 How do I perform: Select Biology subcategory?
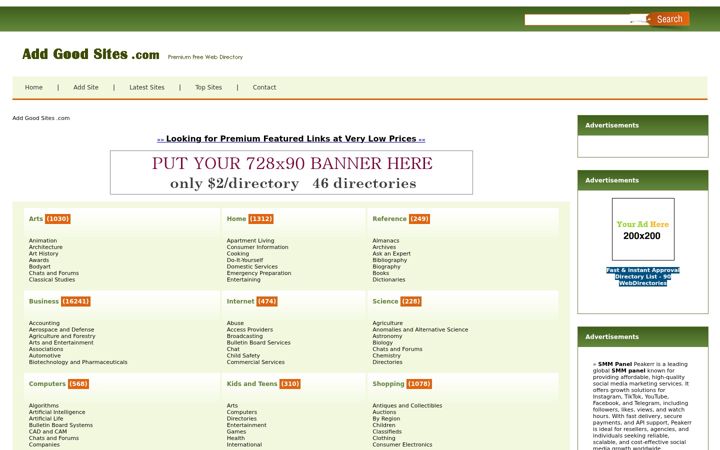382,343
